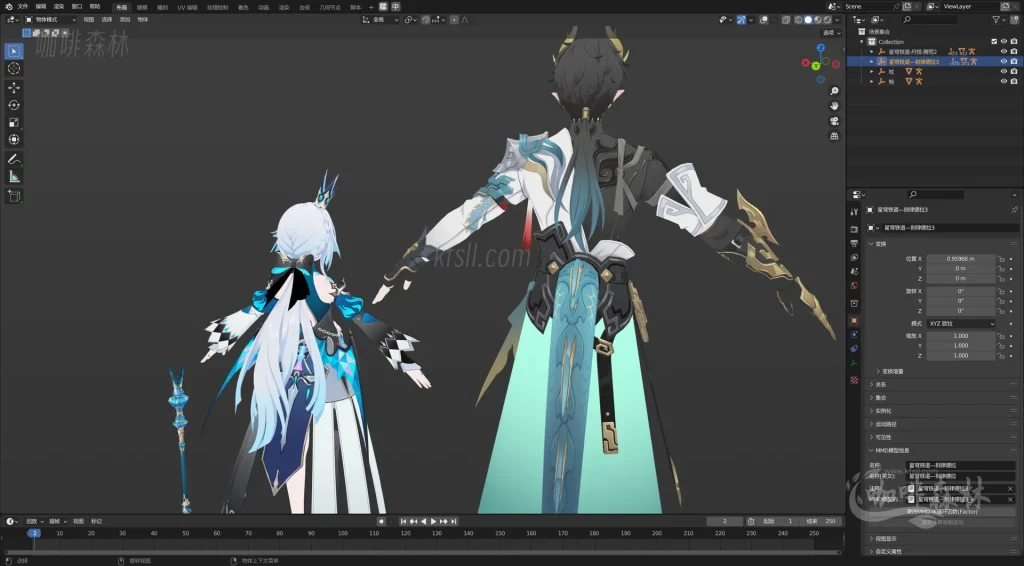Toggle camera view with camera icon
The image size is (1024, 566).
tap(834, 121)
